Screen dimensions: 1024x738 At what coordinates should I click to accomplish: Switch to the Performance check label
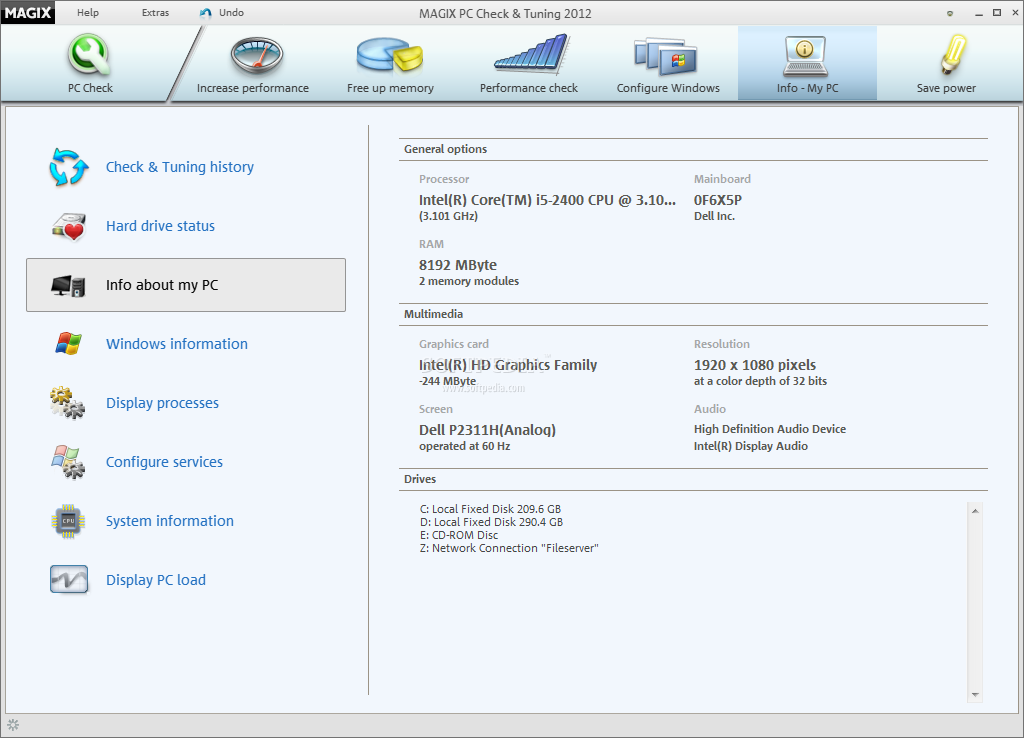(x=528, y=88)
